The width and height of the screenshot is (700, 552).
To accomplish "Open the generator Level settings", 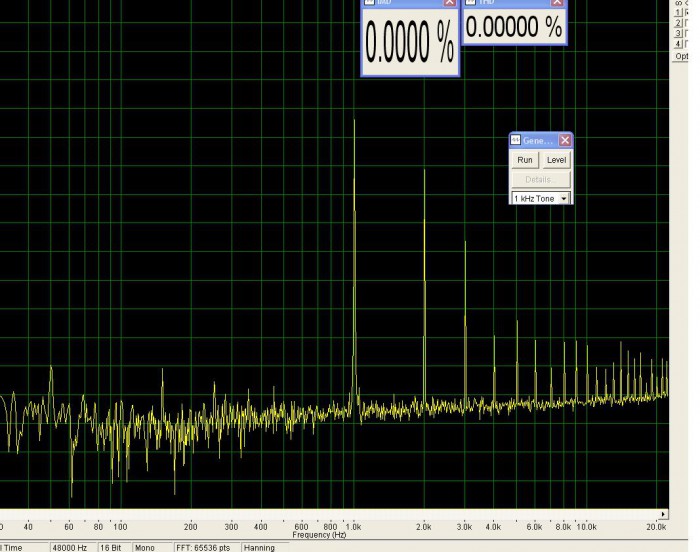I will pyautogui.click(x=556, y=160).
